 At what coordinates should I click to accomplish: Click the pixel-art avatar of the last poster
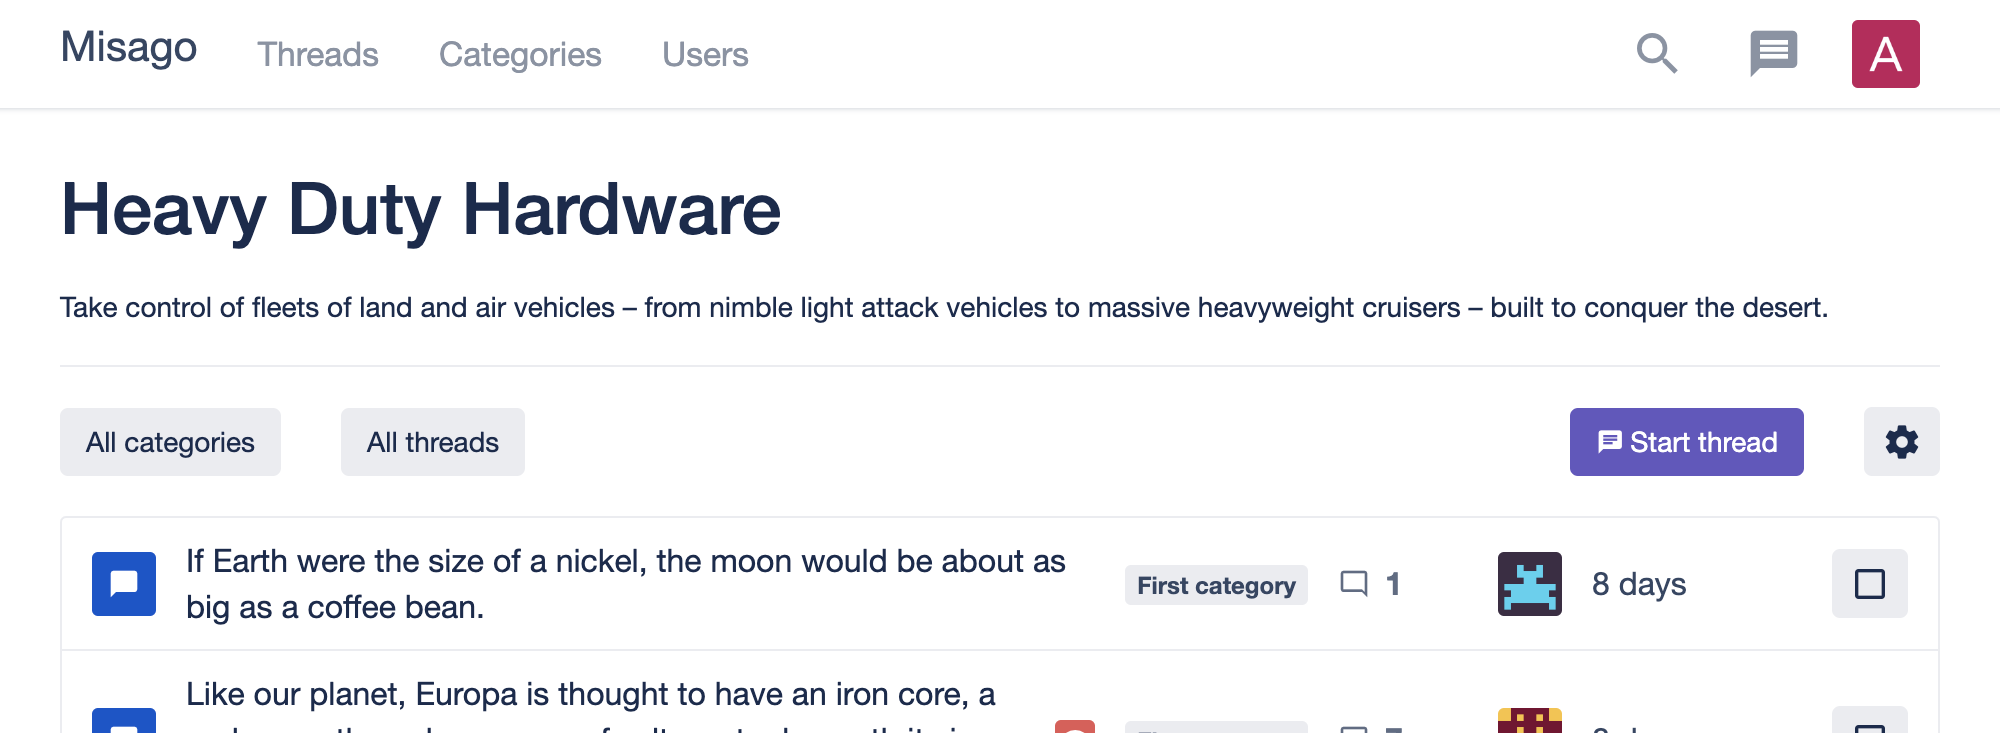(1529, 584)
